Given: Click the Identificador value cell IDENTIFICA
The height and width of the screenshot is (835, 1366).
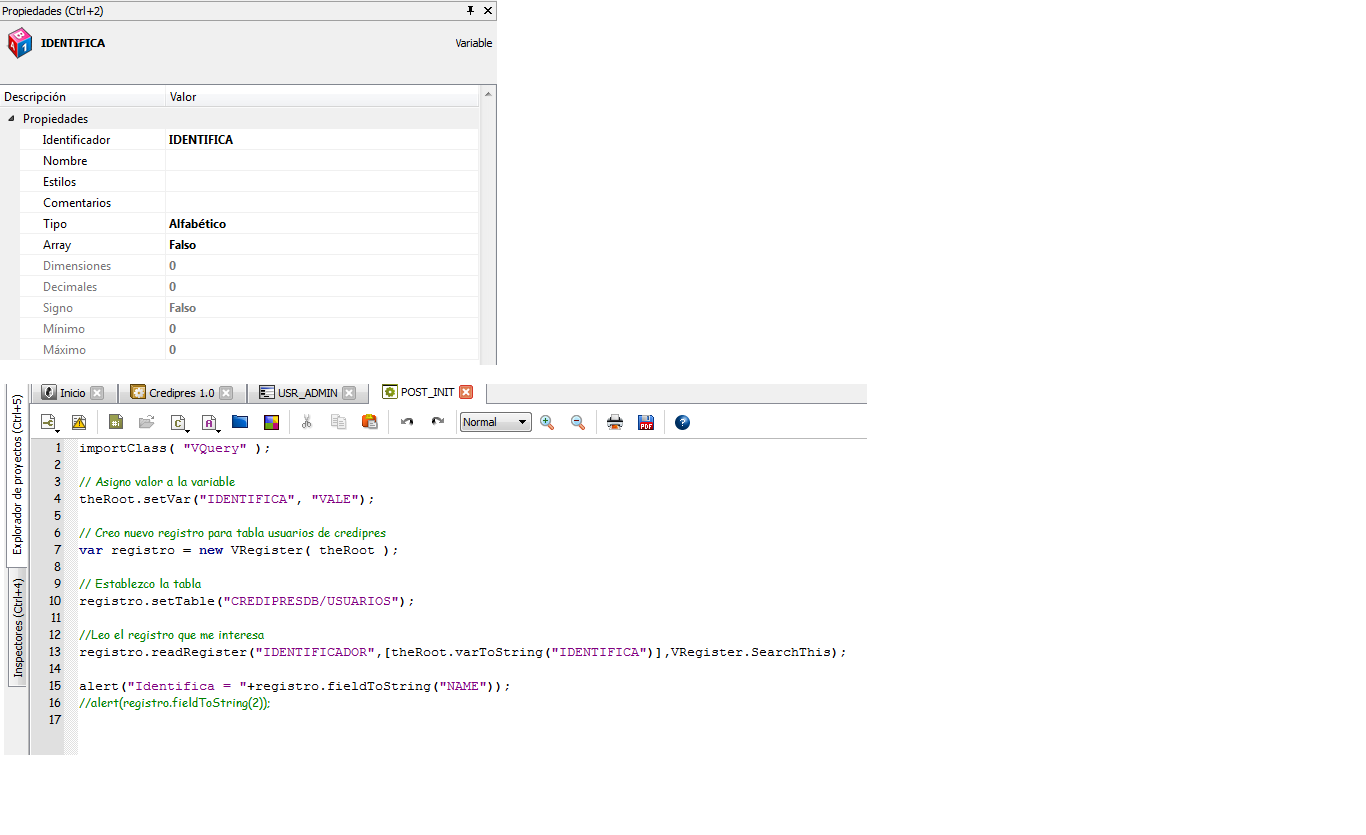Looking at the screenshot, I should [322, 140].
